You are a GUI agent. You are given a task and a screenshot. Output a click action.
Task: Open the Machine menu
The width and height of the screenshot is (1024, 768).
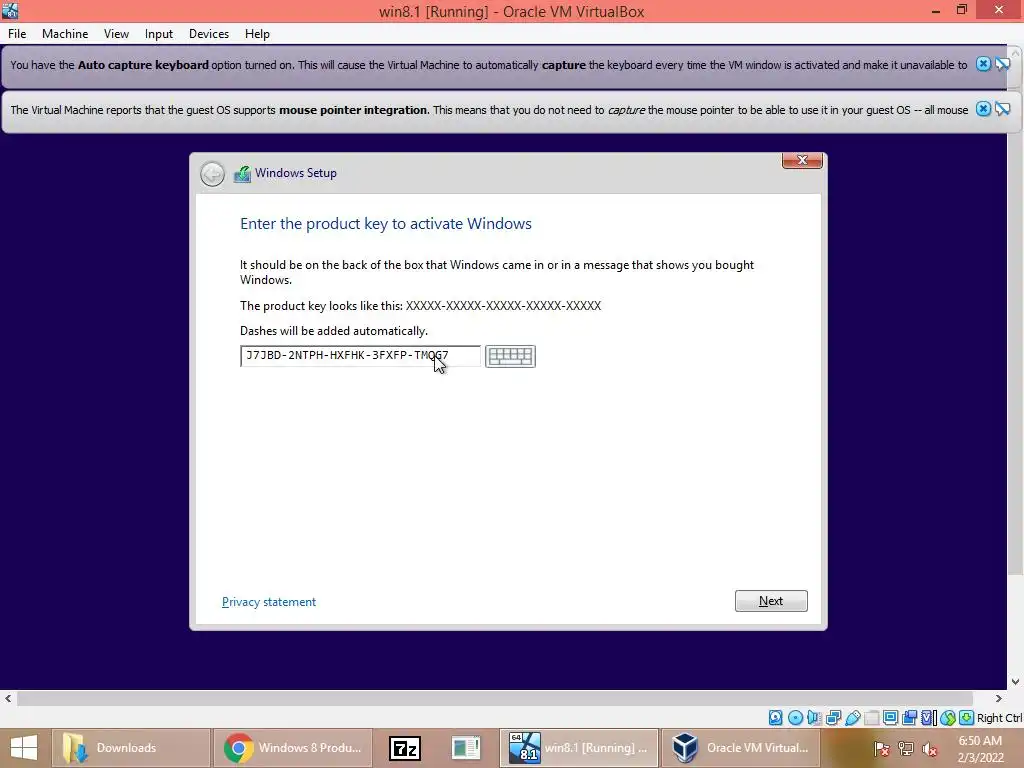click(65, 34)
